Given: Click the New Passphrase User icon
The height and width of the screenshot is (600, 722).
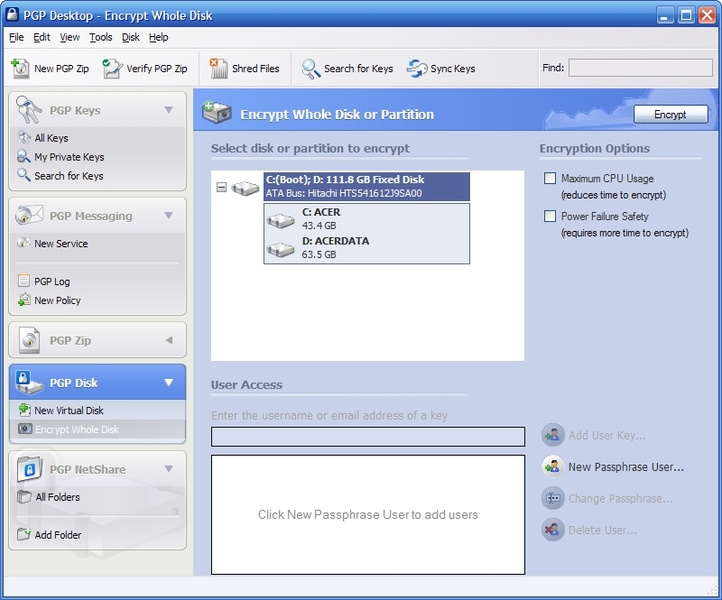Looking at the screenshot, I should tap(553, 466).
